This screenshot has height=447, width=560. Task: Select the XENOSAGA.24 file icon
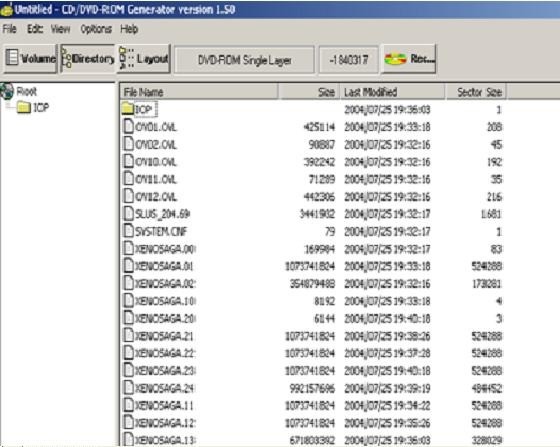click(x=128, y=387)
